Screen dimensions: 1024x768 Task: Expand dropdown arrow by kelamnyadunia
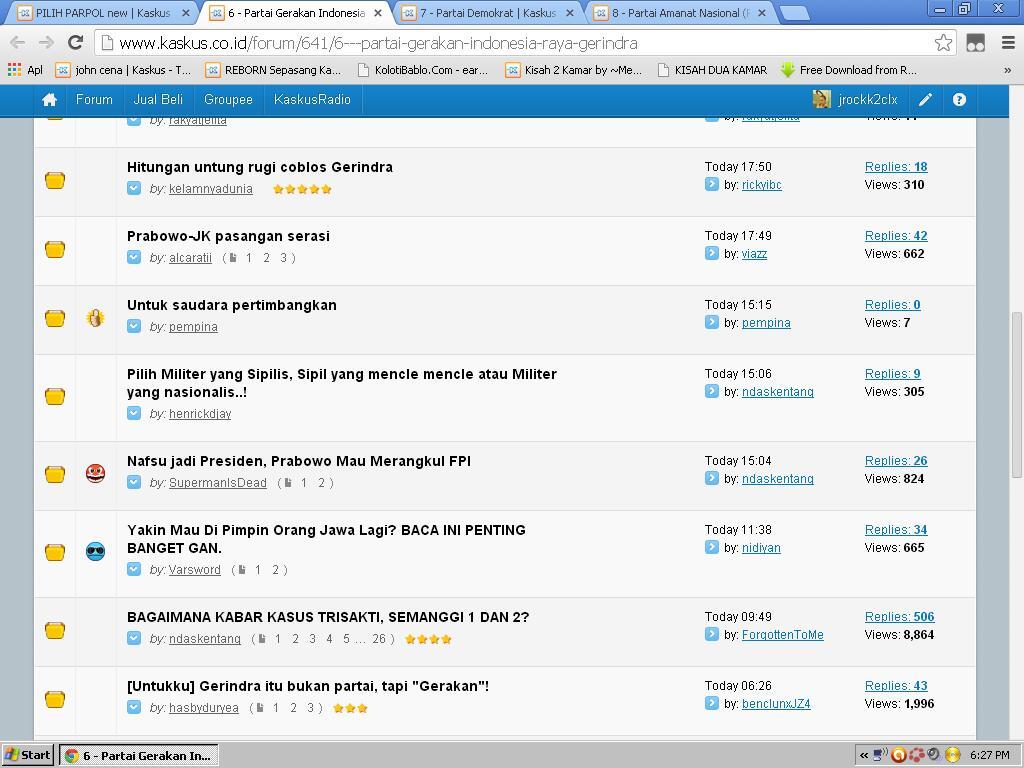pos(134,189)
